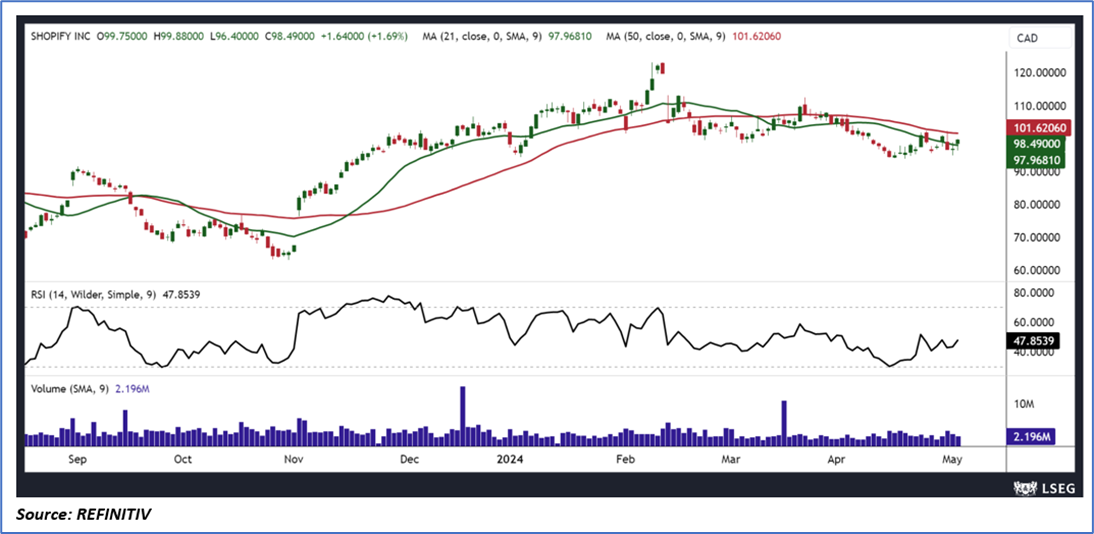Click the 60.0000 RSI axis label

1035,322
